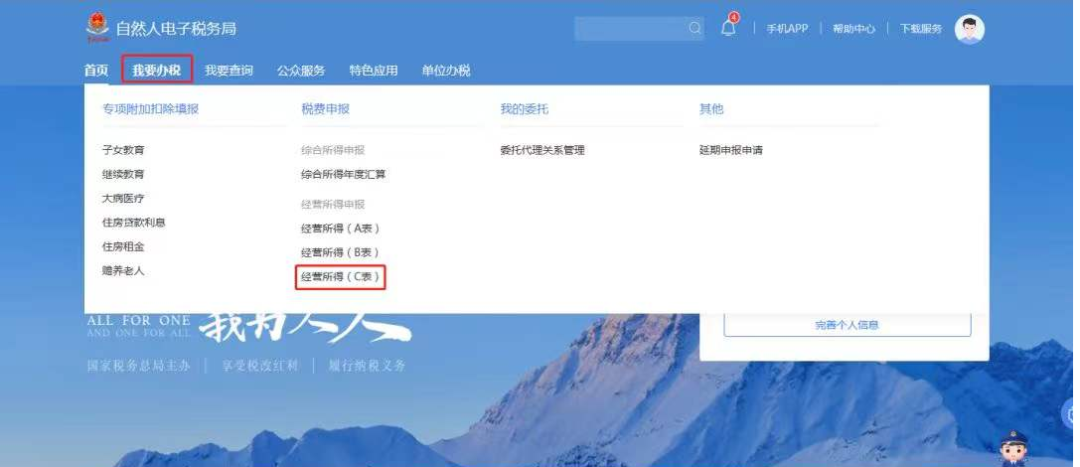Select 经营所得（A表） entry
This screenshot has height=467, width=1080.
click(x=340, y=228)
